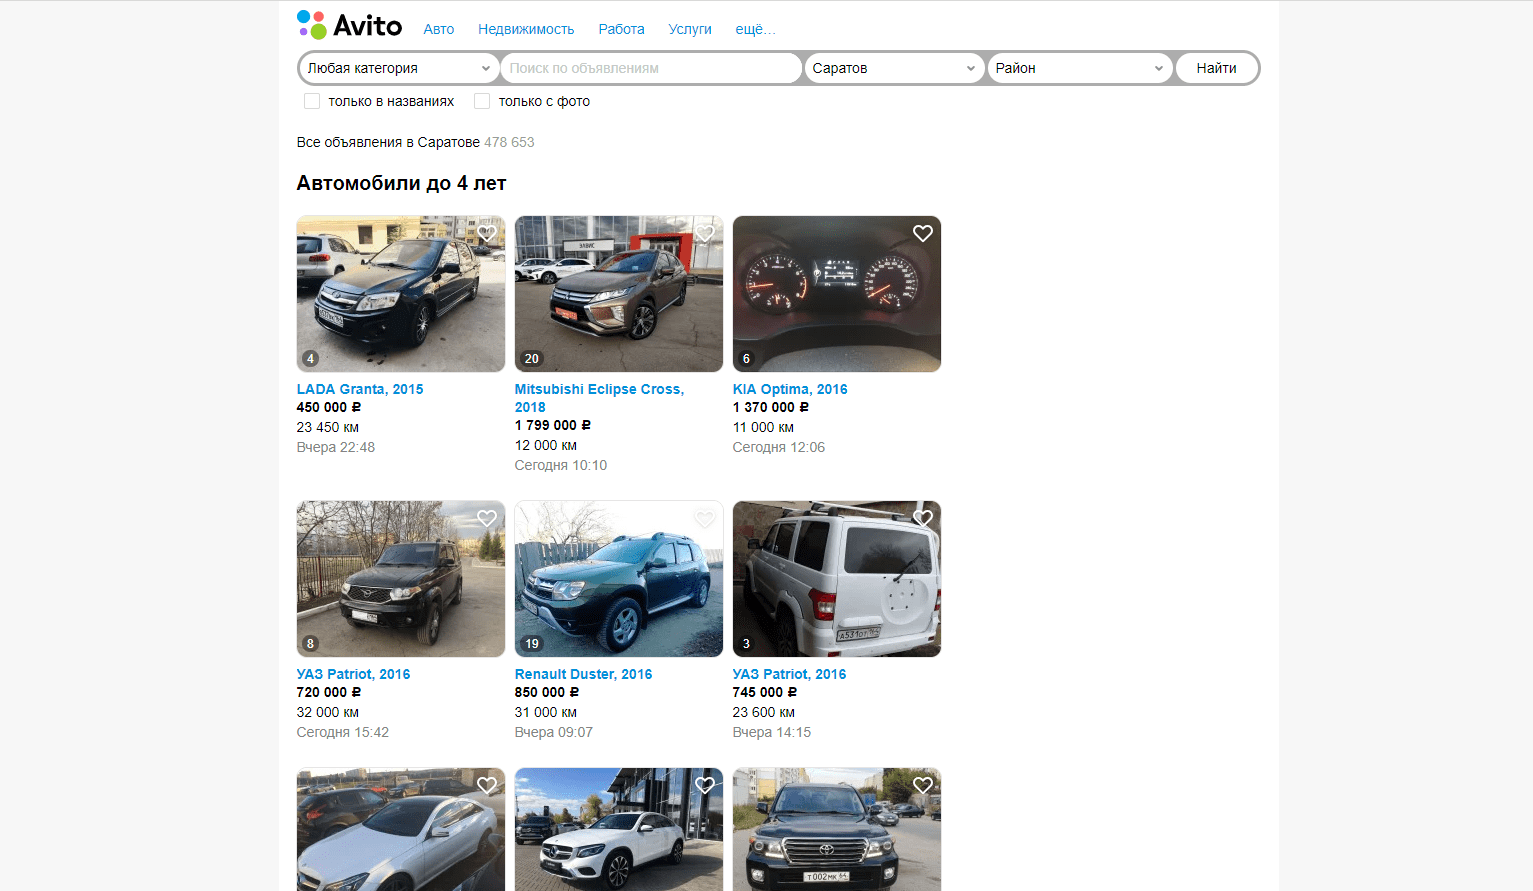The width and height of the screenshot is (1533, 891).
Task: Click the mileage «23 450 км»
Action: click(x=328, y=427)
